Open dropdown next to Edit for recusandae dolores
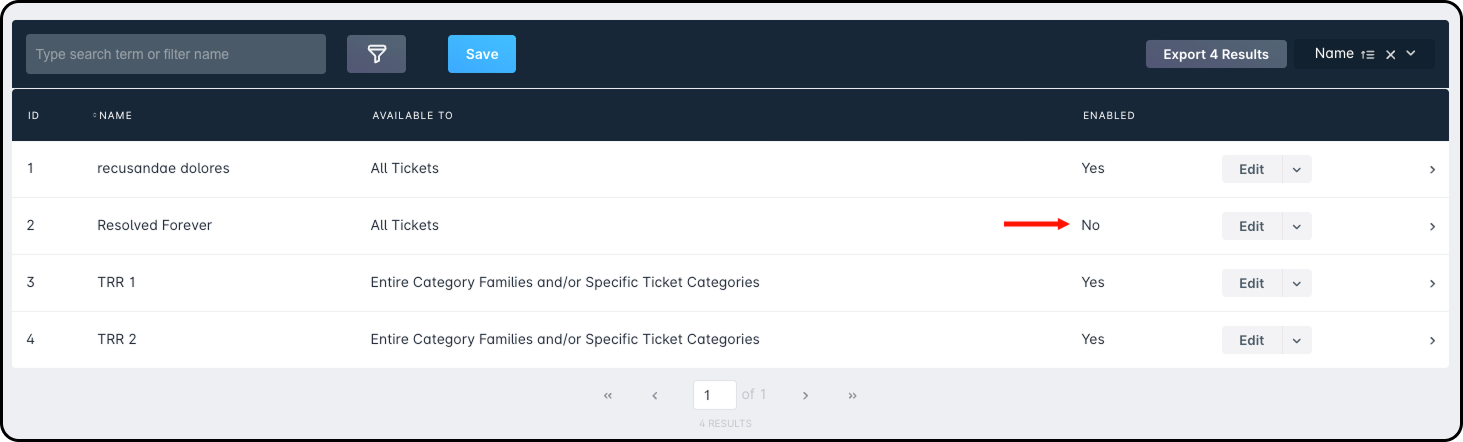1463x442 pixels. (1296, 170)
